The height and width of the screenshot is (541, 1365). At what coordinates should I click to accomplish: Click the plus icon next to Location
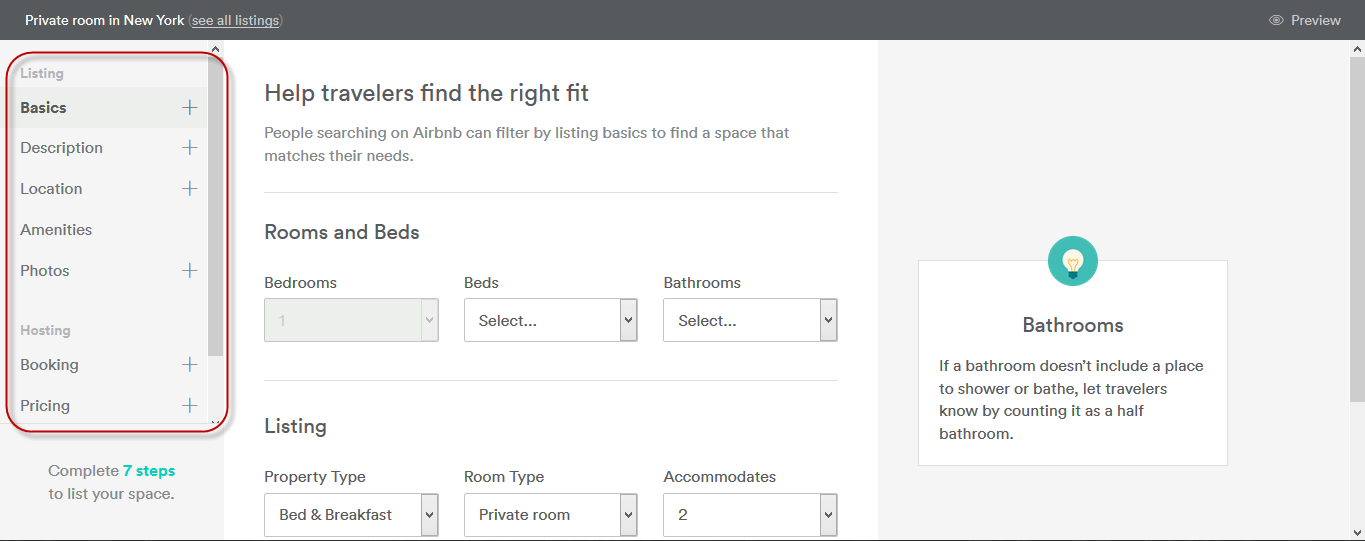(190, 189)
